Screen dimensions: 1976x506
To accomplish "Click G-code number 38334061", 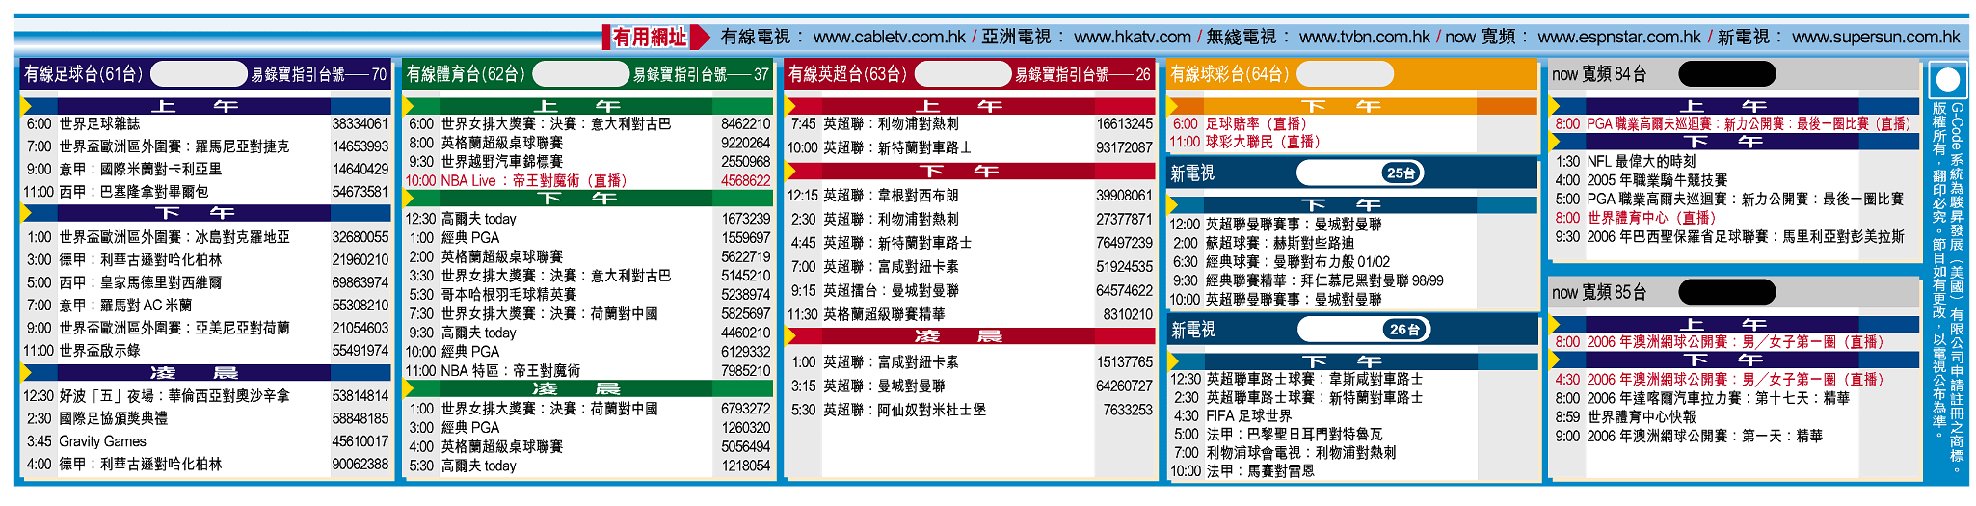I will point(360,124).
